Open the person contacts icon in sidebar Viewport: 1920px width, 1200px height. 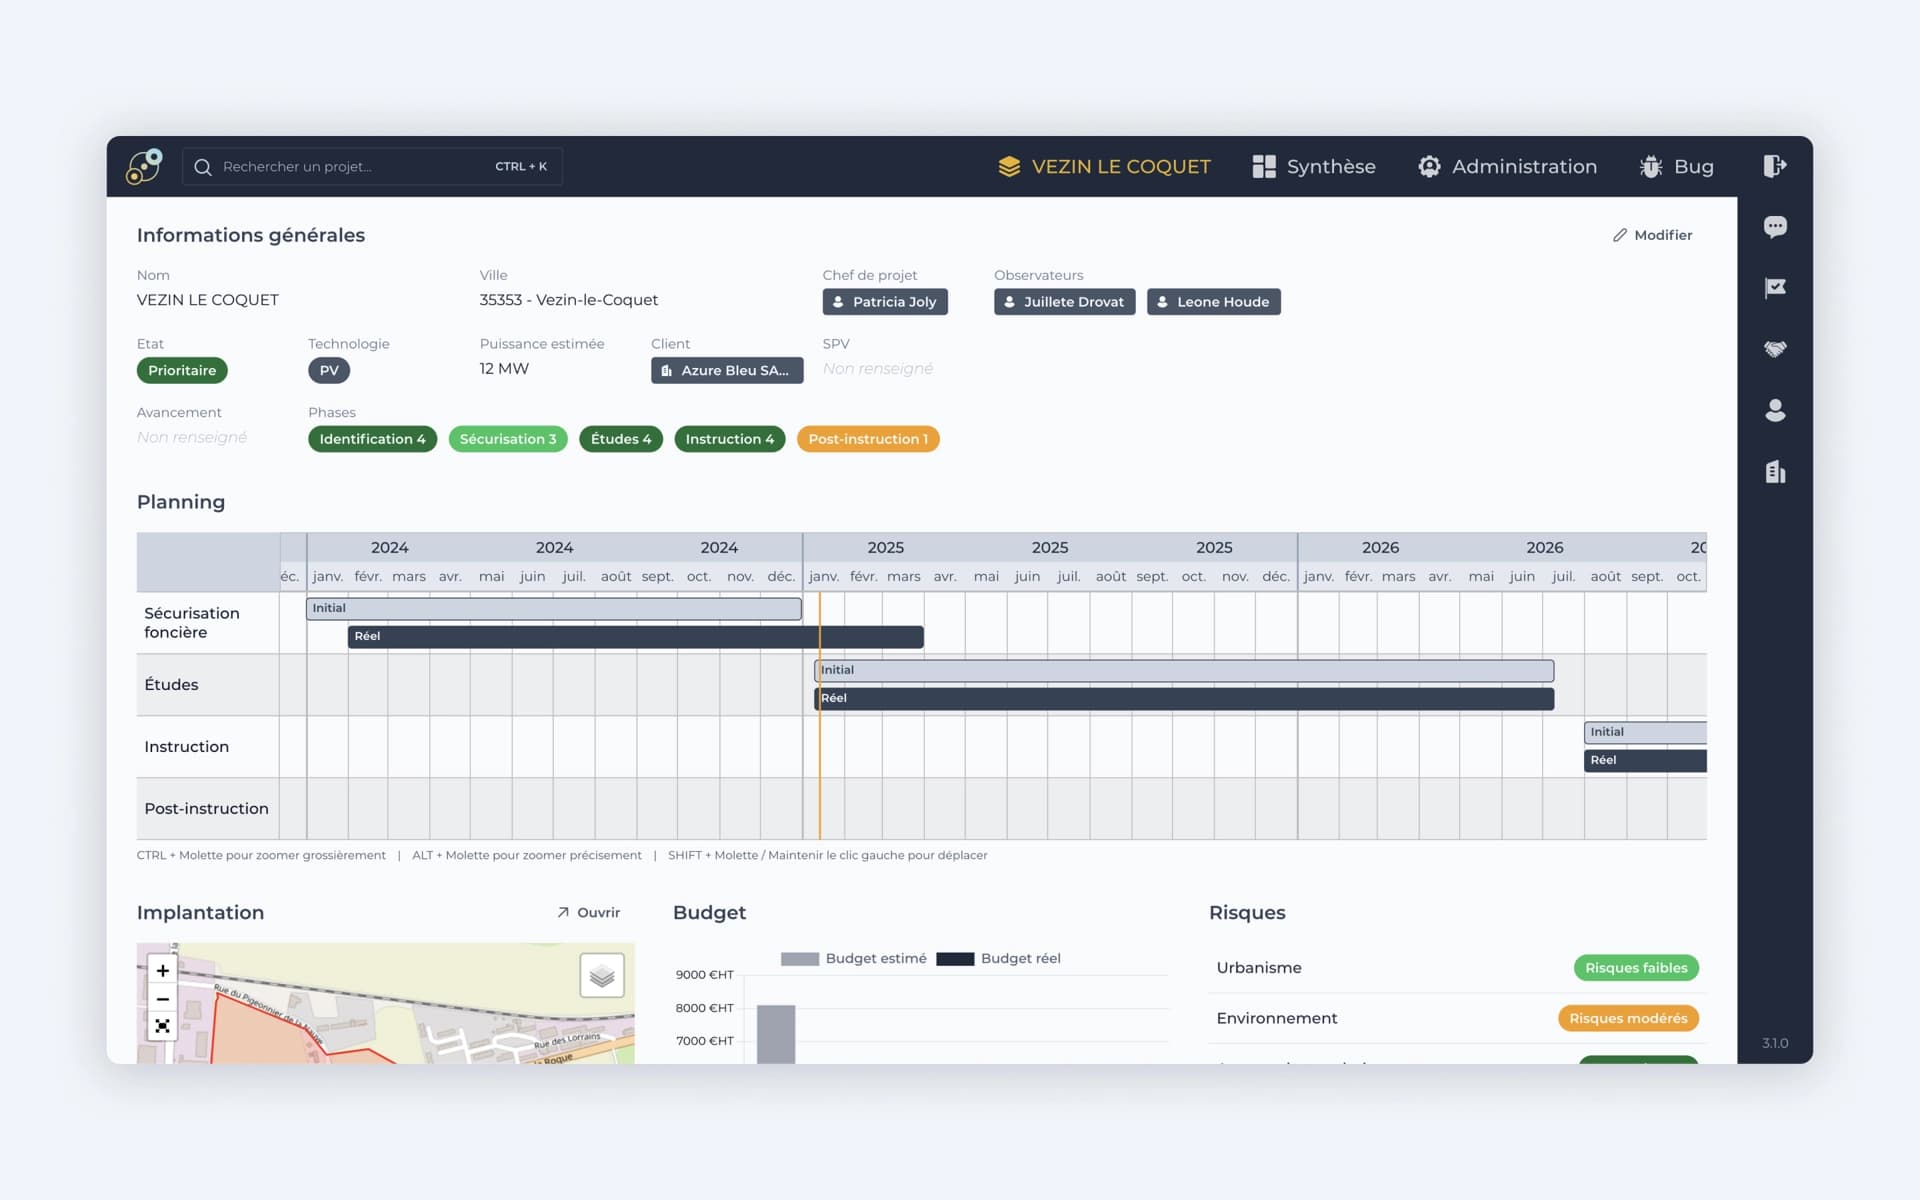1775,410
